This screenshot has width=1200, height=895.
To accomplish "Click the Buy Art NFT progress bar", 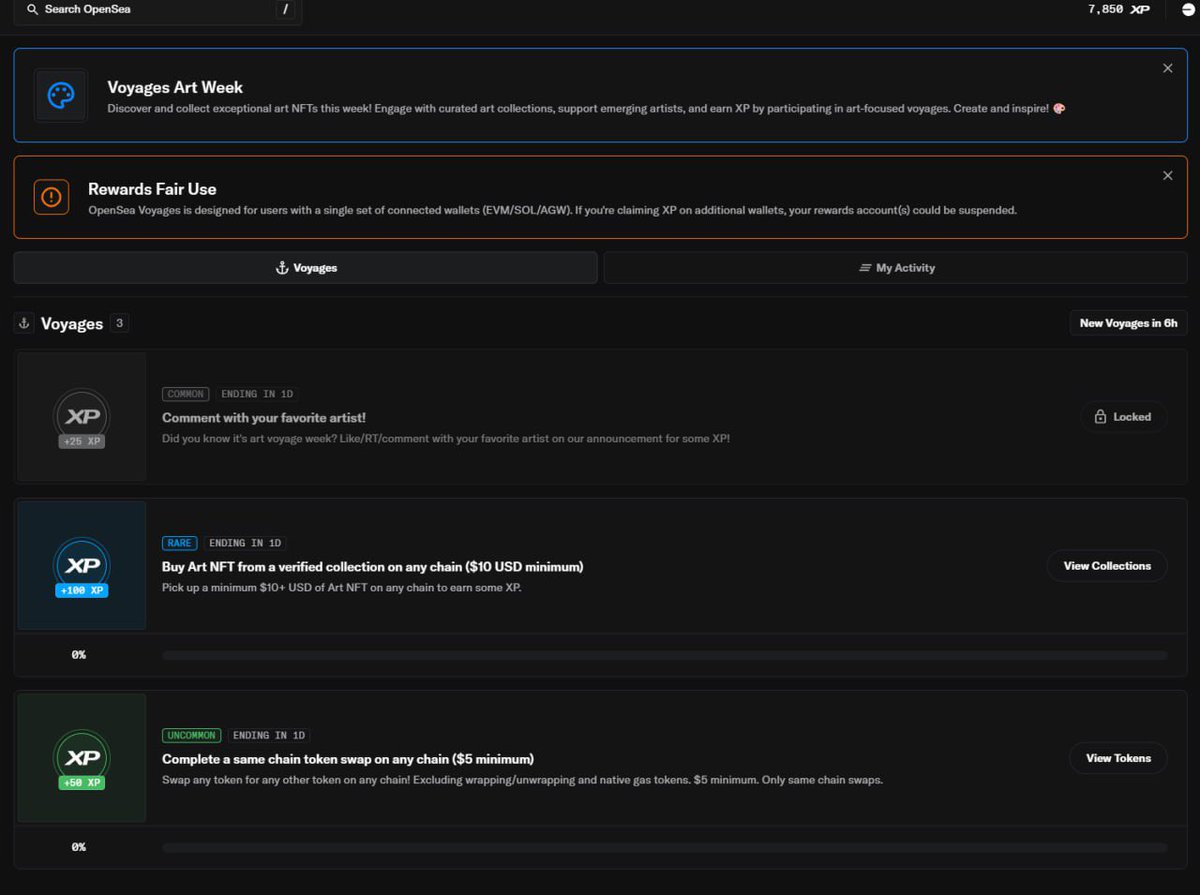I will pyautogui.click(x=664, y=655).
